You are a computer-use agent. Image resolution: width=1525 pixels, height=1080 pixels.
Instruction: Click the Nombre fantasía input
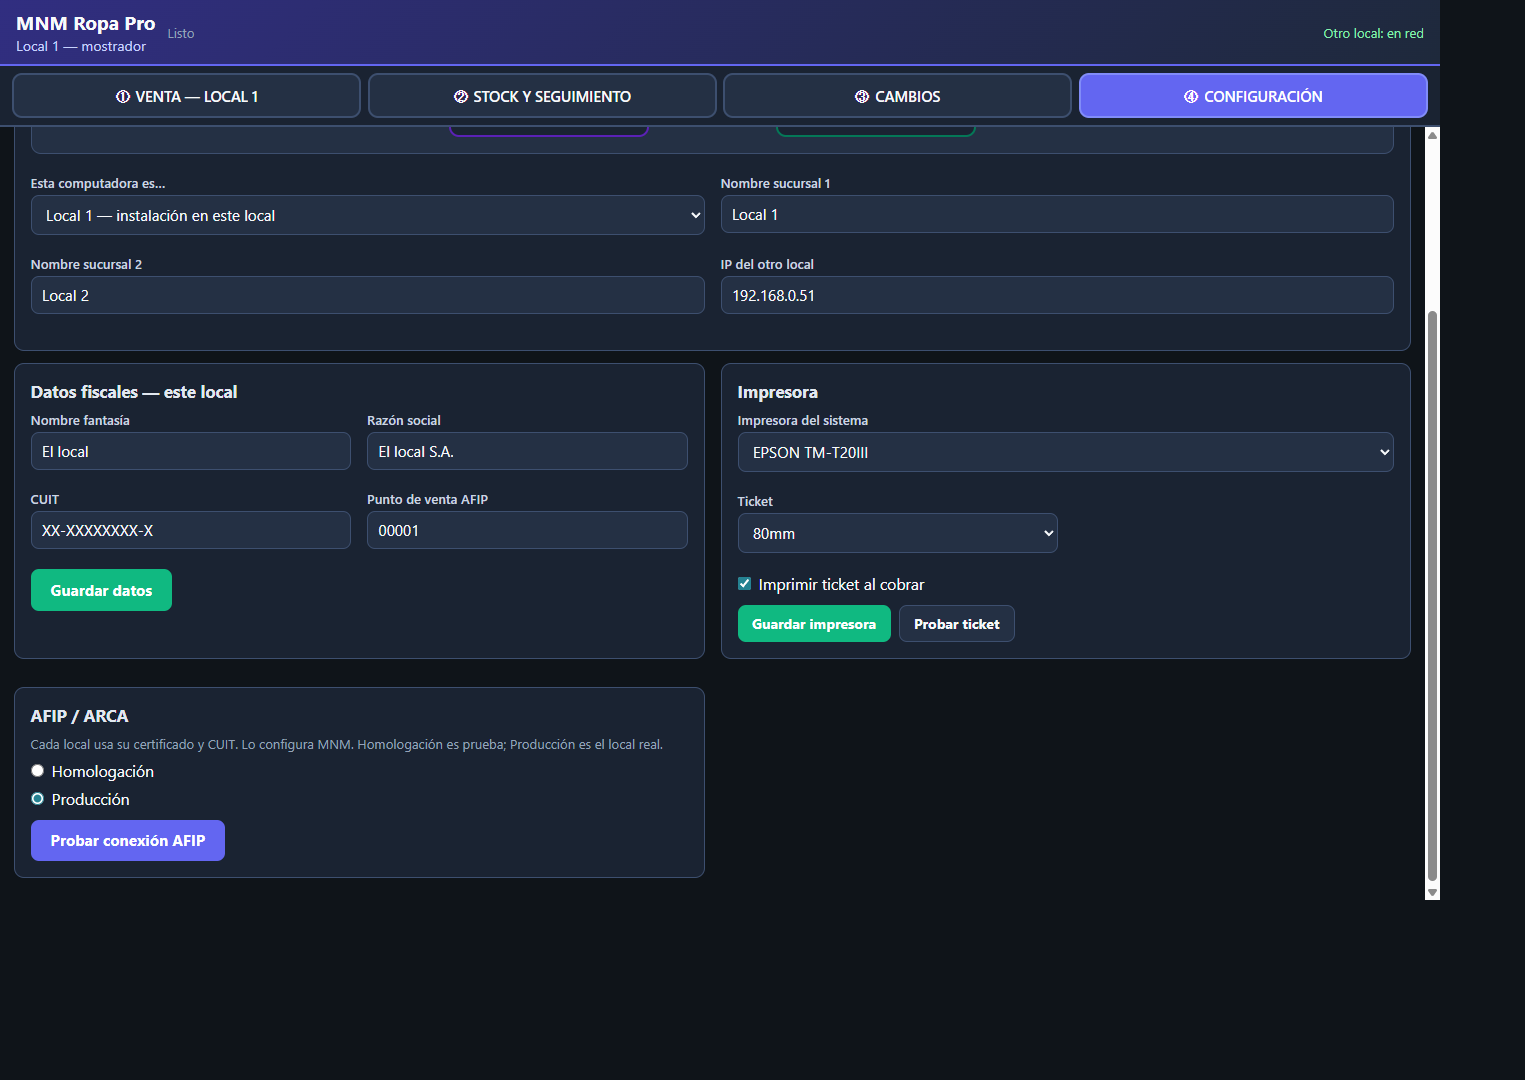(x=191, y=451)
